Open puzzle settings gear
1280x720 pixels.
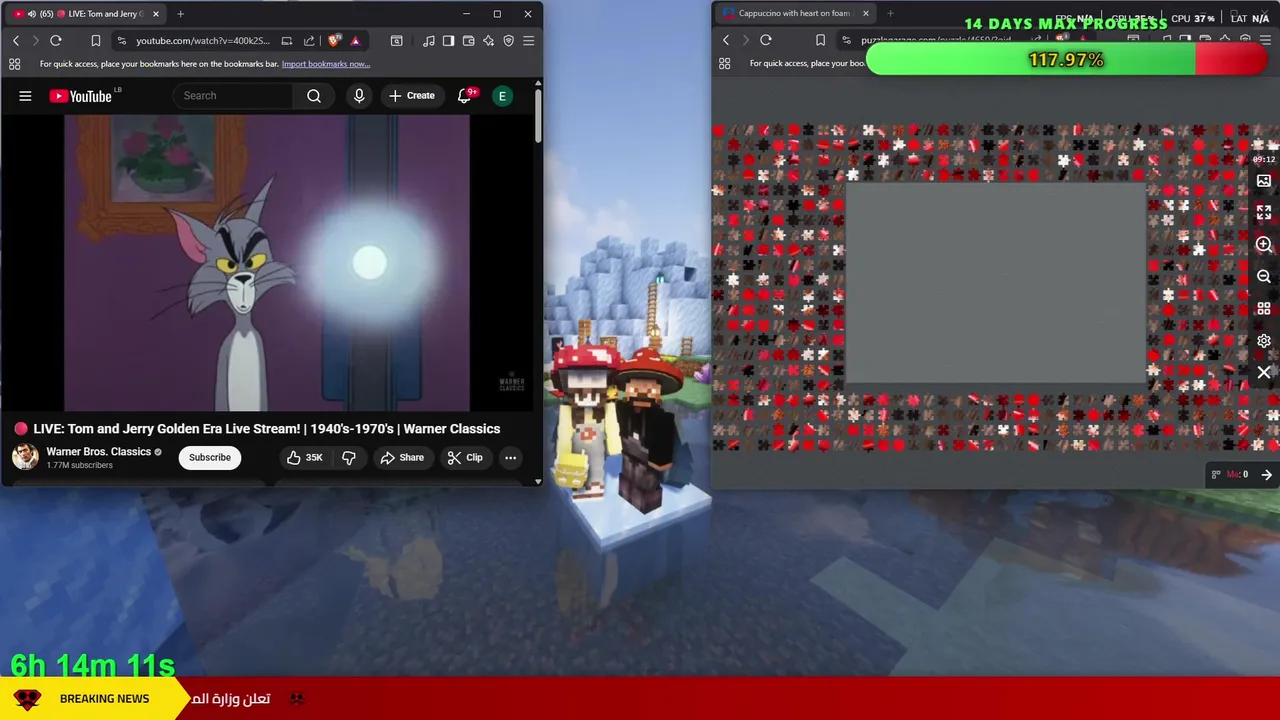[x=1264, y=341]
